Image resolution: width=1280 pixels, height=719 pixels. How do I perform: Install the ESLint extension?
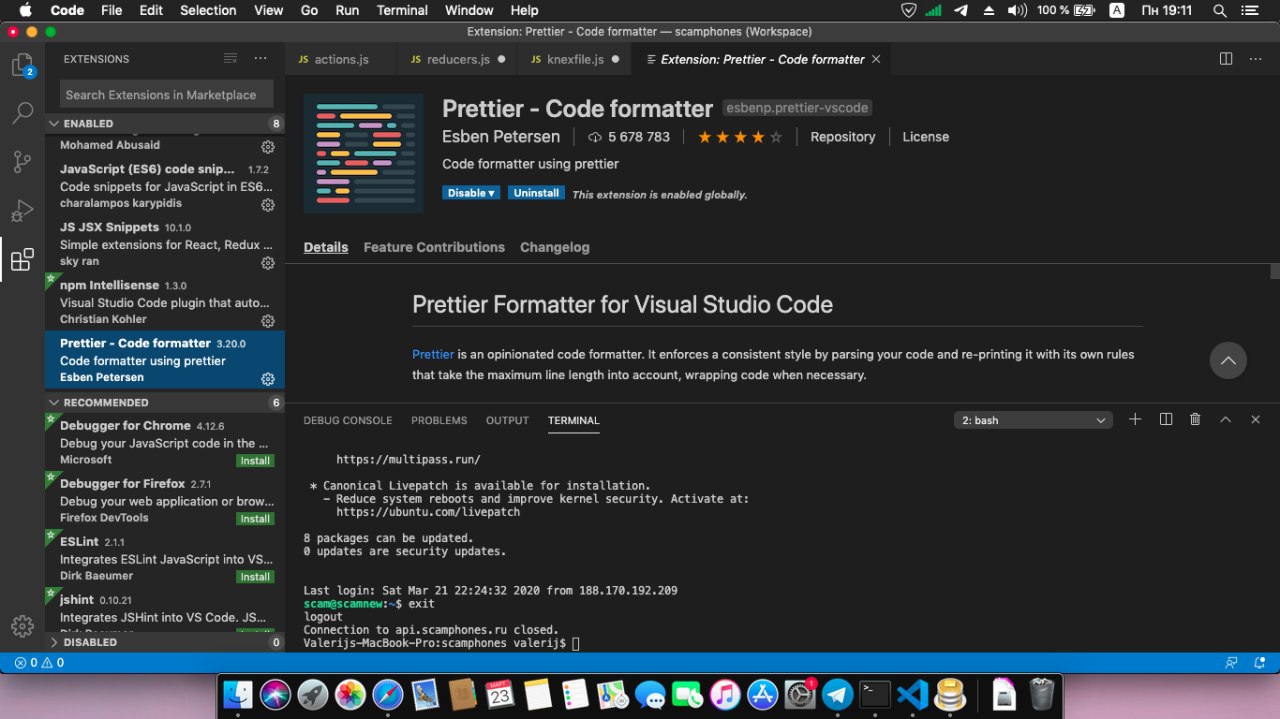coord(255,577)
